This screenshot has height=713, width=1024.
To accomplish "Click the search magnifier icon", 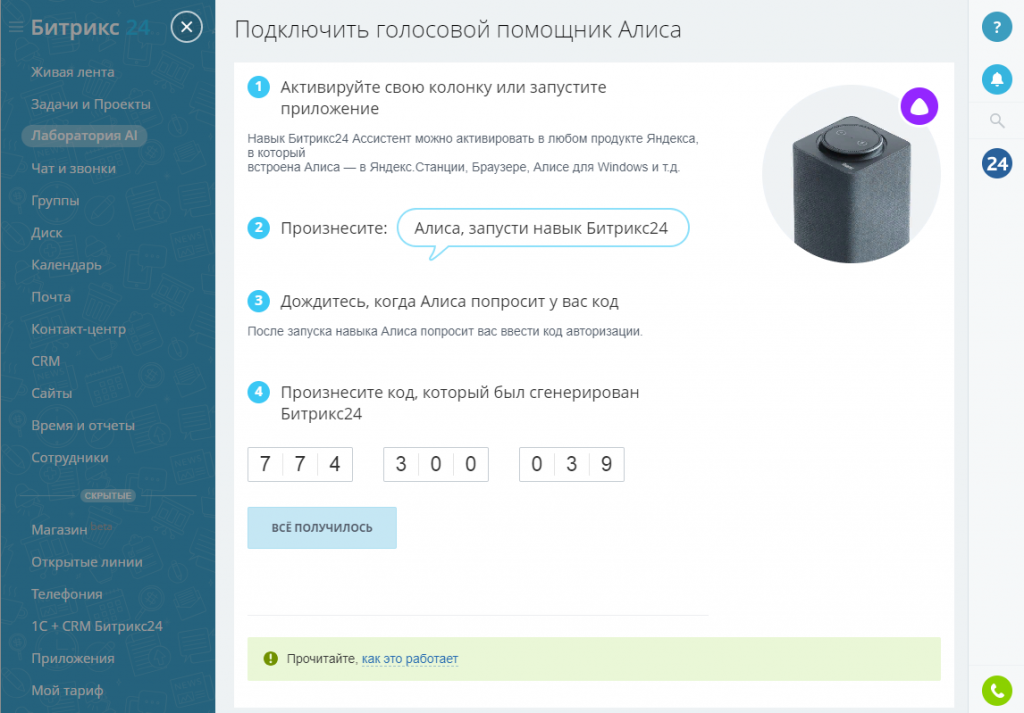I will (x=996, y=121).
